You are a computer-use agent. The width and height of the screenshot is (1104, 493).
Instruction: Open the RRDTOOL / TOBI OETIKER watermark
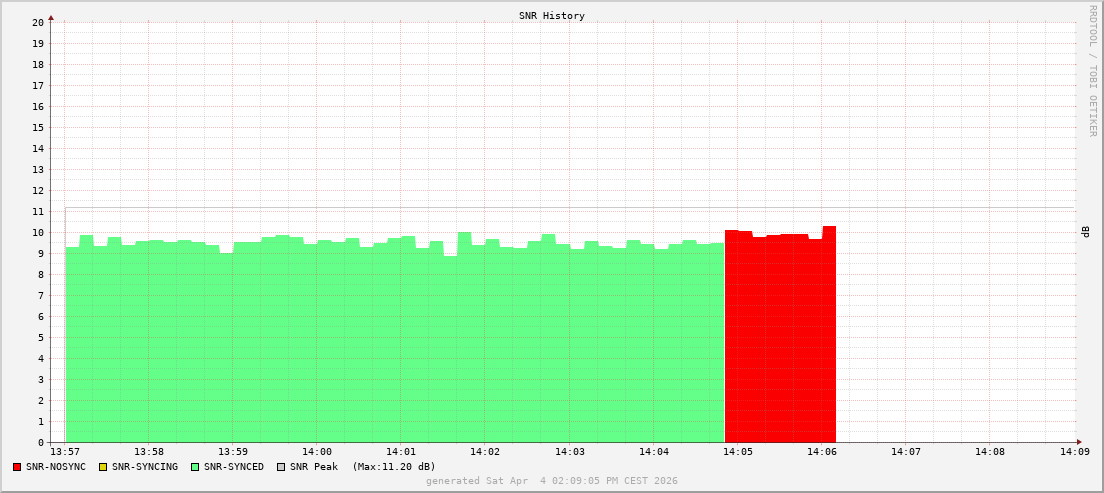[1092, 70]
